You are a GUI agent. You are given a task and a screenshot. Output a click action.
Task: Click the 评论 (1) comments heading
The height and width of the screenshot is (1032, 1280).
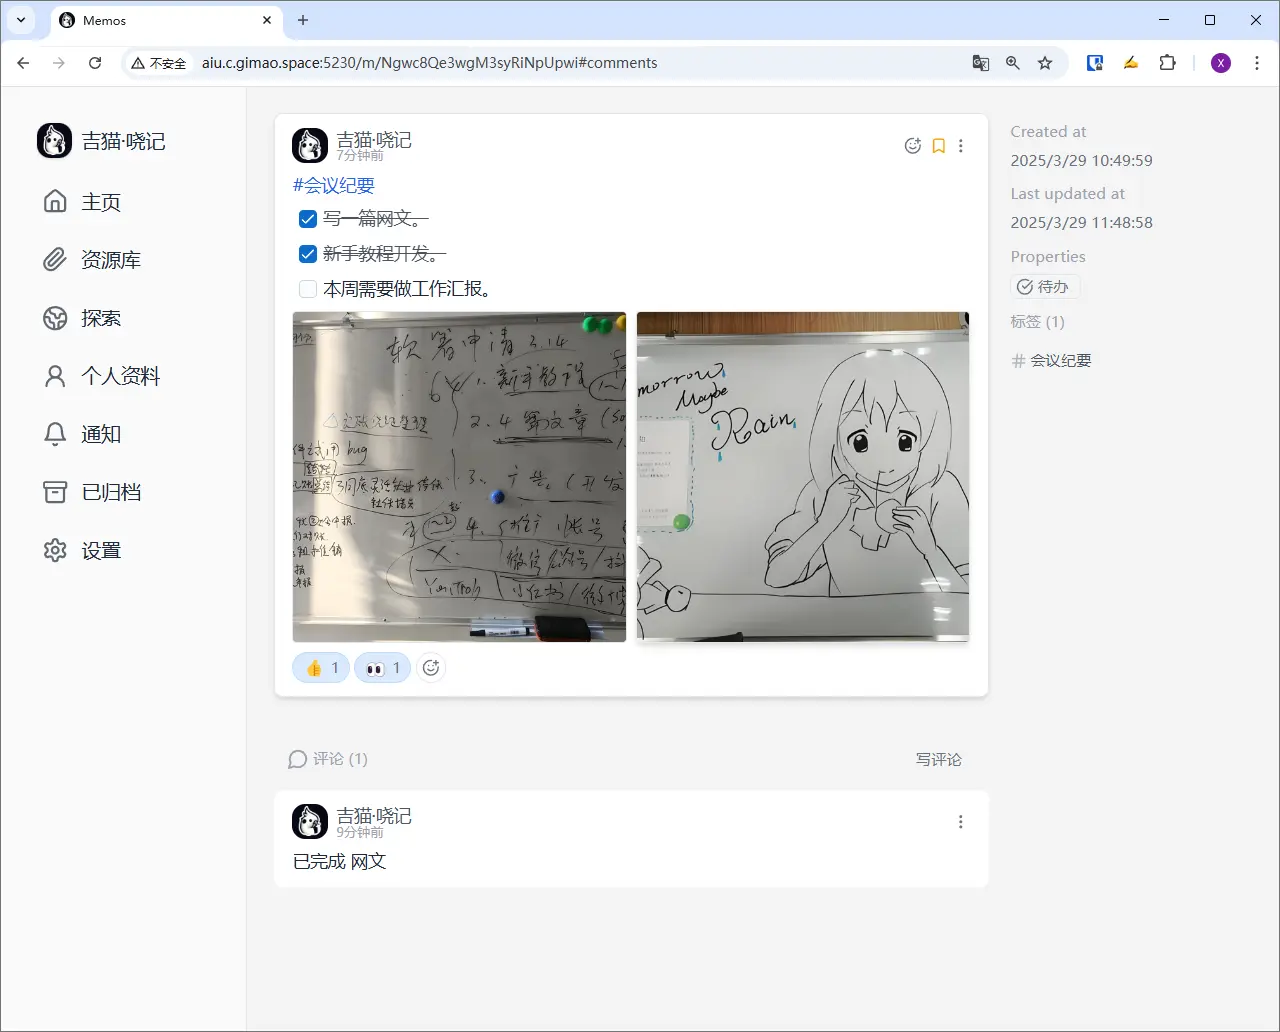pos(328,760)
